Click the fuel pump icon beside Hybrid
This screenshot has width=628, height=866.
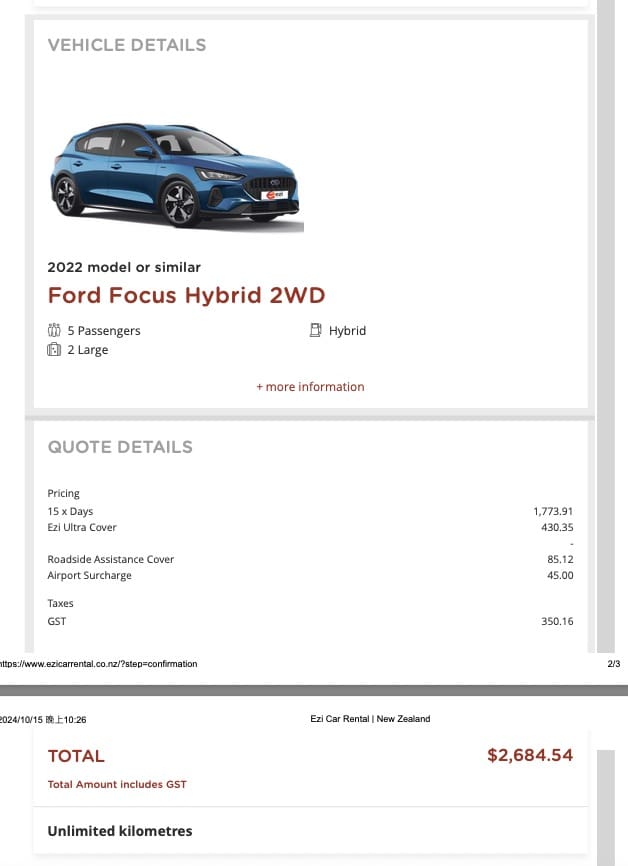click(315, 330)
